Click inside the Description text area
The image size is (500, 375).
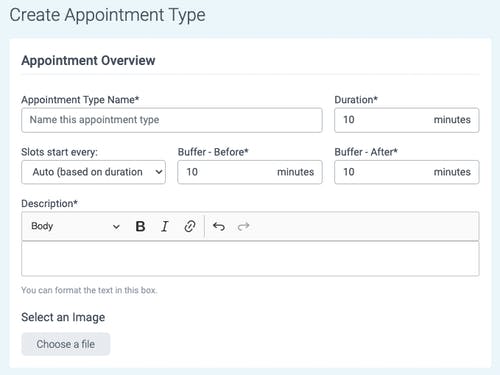coord(250,259)
